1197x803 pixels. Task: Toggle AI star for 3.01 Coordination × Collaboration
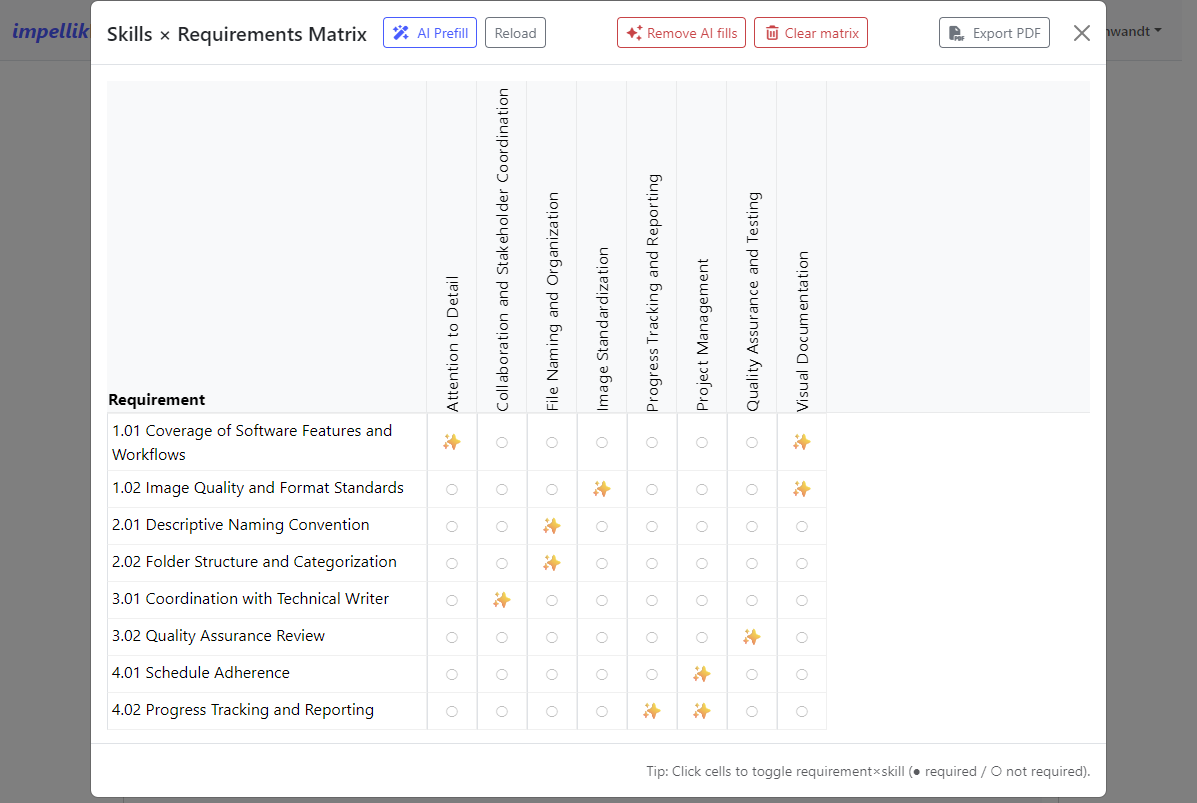click(x=502, y=600)
